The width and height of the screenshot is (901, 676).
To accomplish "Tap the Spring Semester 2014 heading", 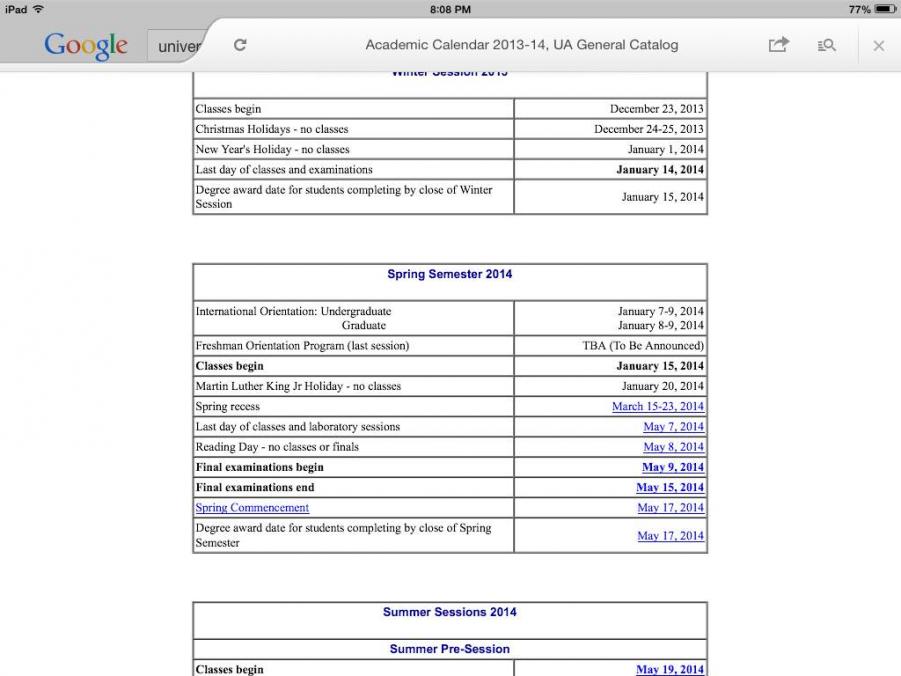I will tap(449, 274).
